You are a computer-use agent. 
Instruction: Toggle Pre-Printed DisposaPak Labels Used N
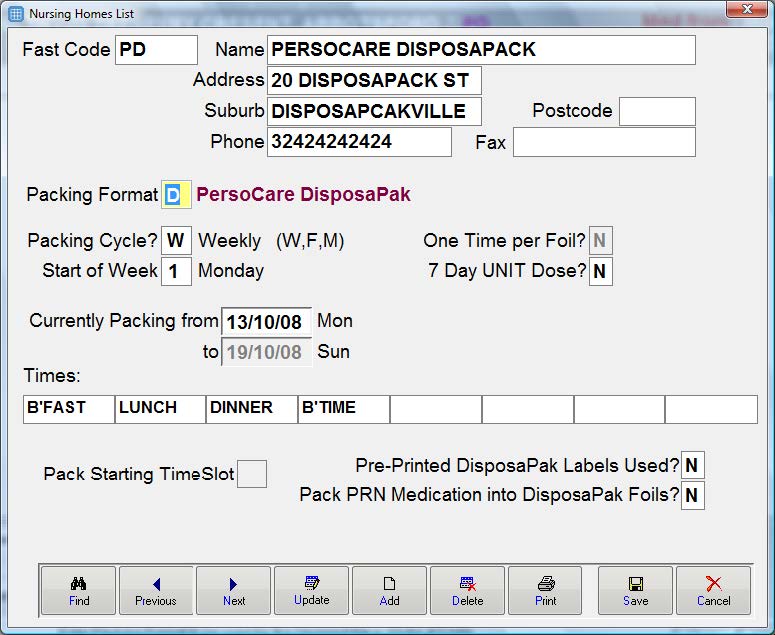tap(692, 465)
